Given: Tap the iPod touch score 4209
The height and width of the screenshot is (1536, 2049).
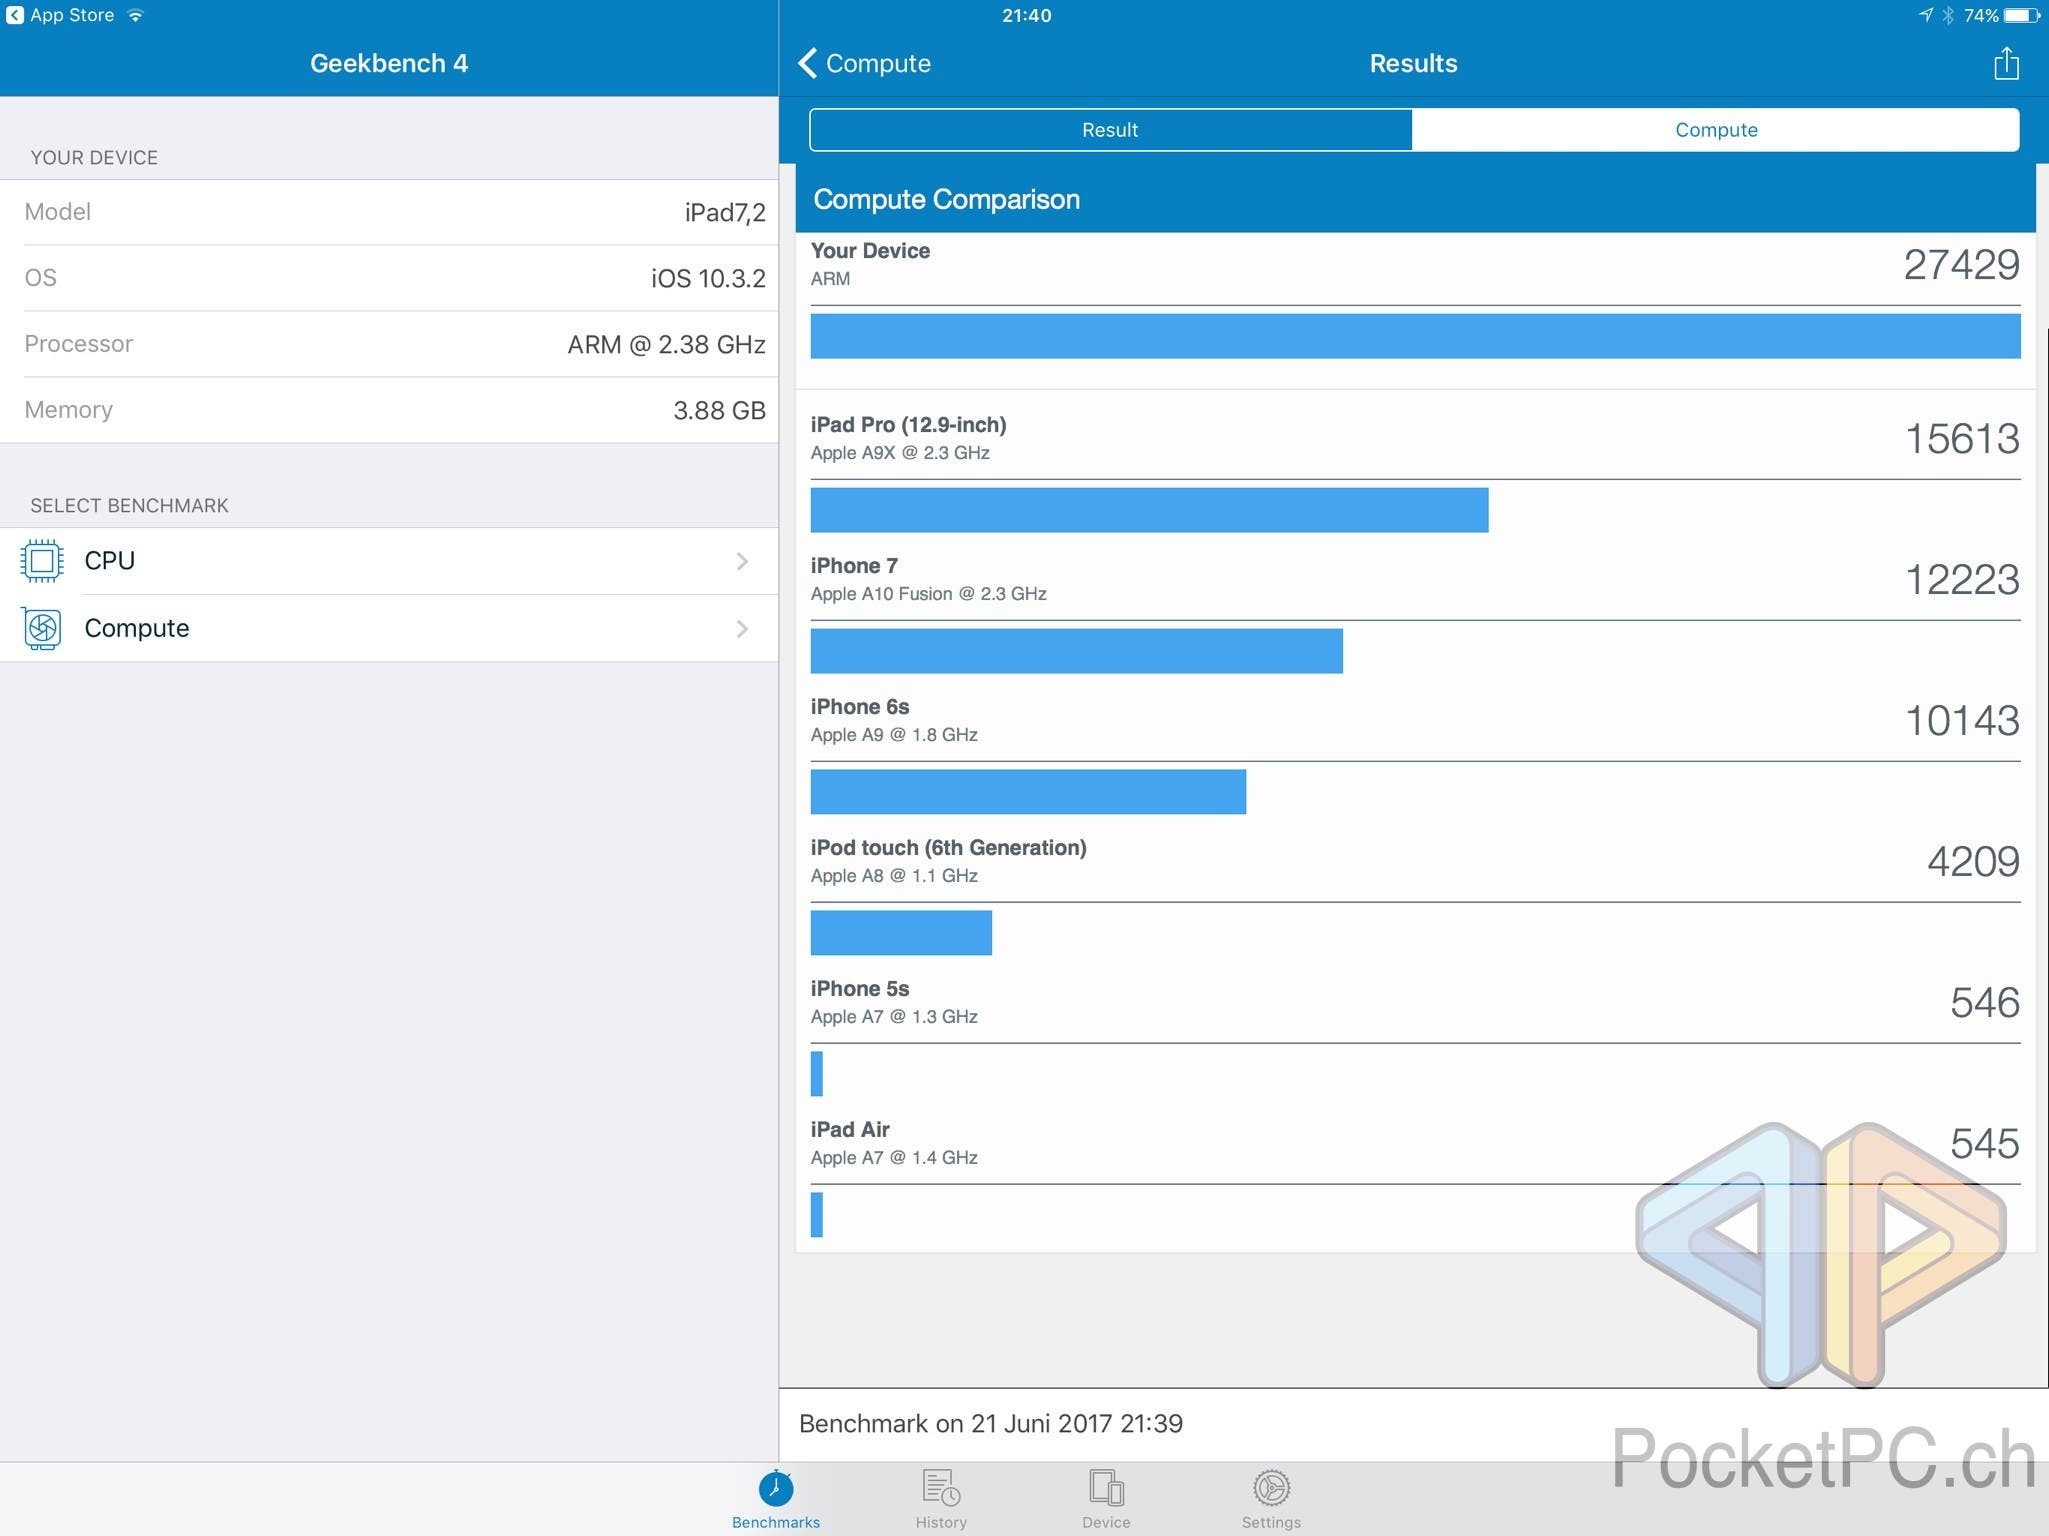Looking at the screenshot, I should [x=1973, y=862].
